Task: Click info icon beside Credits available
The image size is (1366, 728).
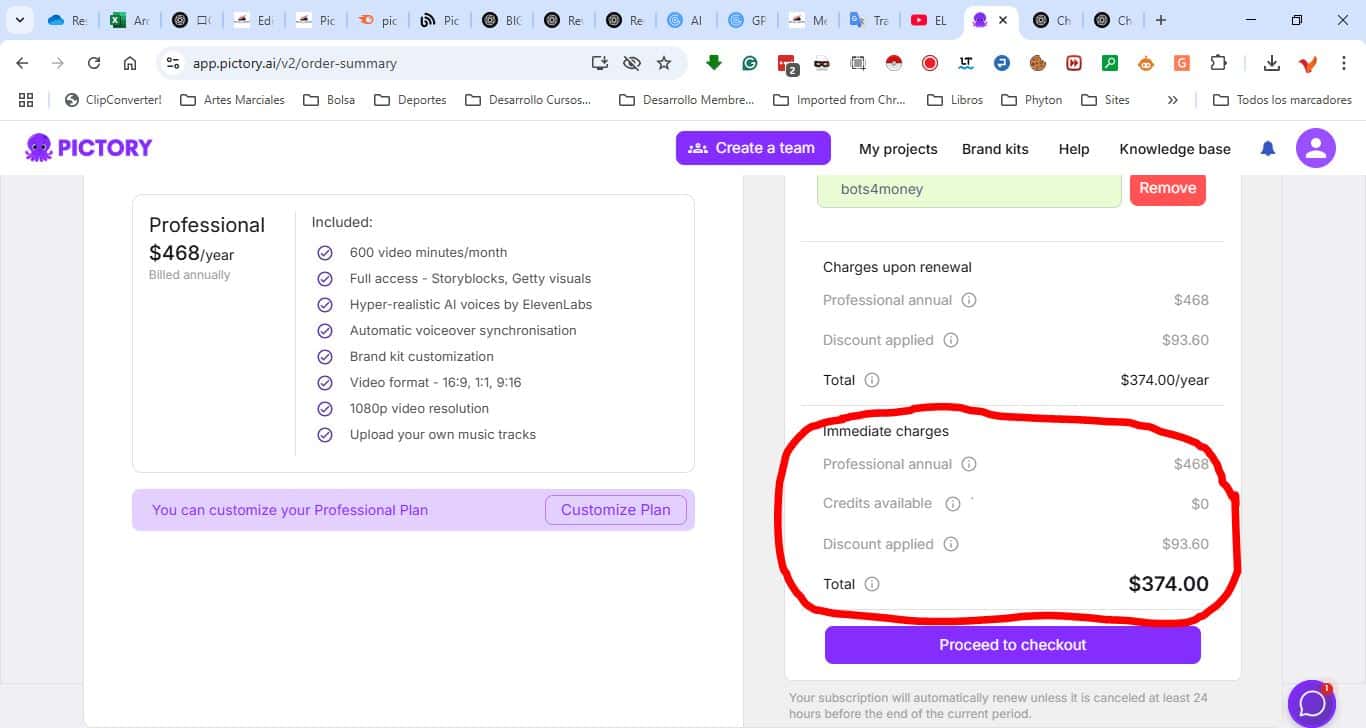Action: [x=953, y=504]
